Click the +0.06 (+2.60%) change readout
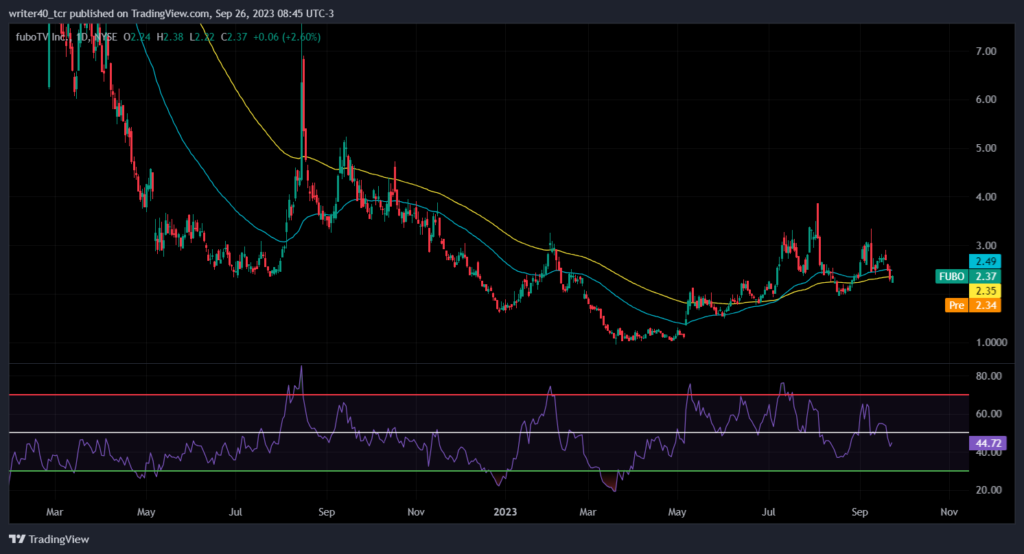The width and height of the screenshot is (1024, 554). [287, 37]
